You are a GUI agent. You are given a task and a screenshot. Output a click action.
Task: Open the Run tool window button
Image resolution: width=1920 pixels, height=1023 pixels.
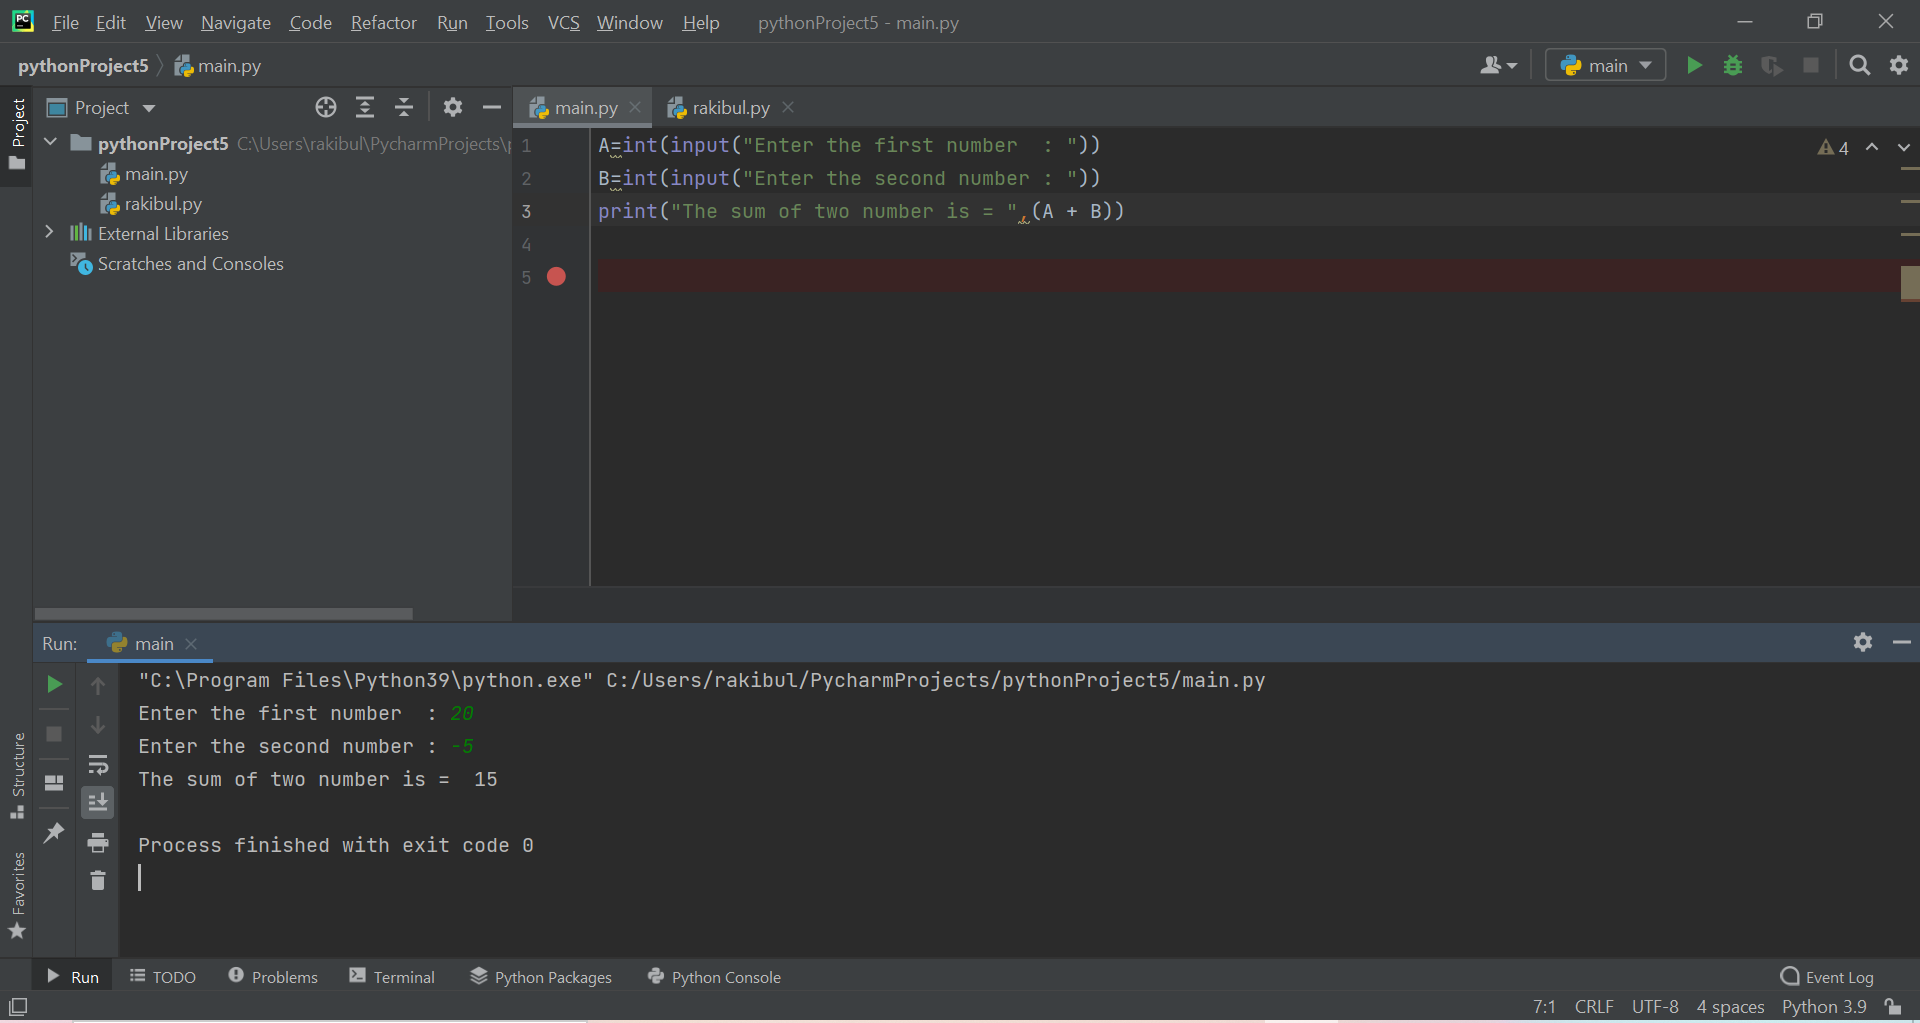[x=73, y=977]
